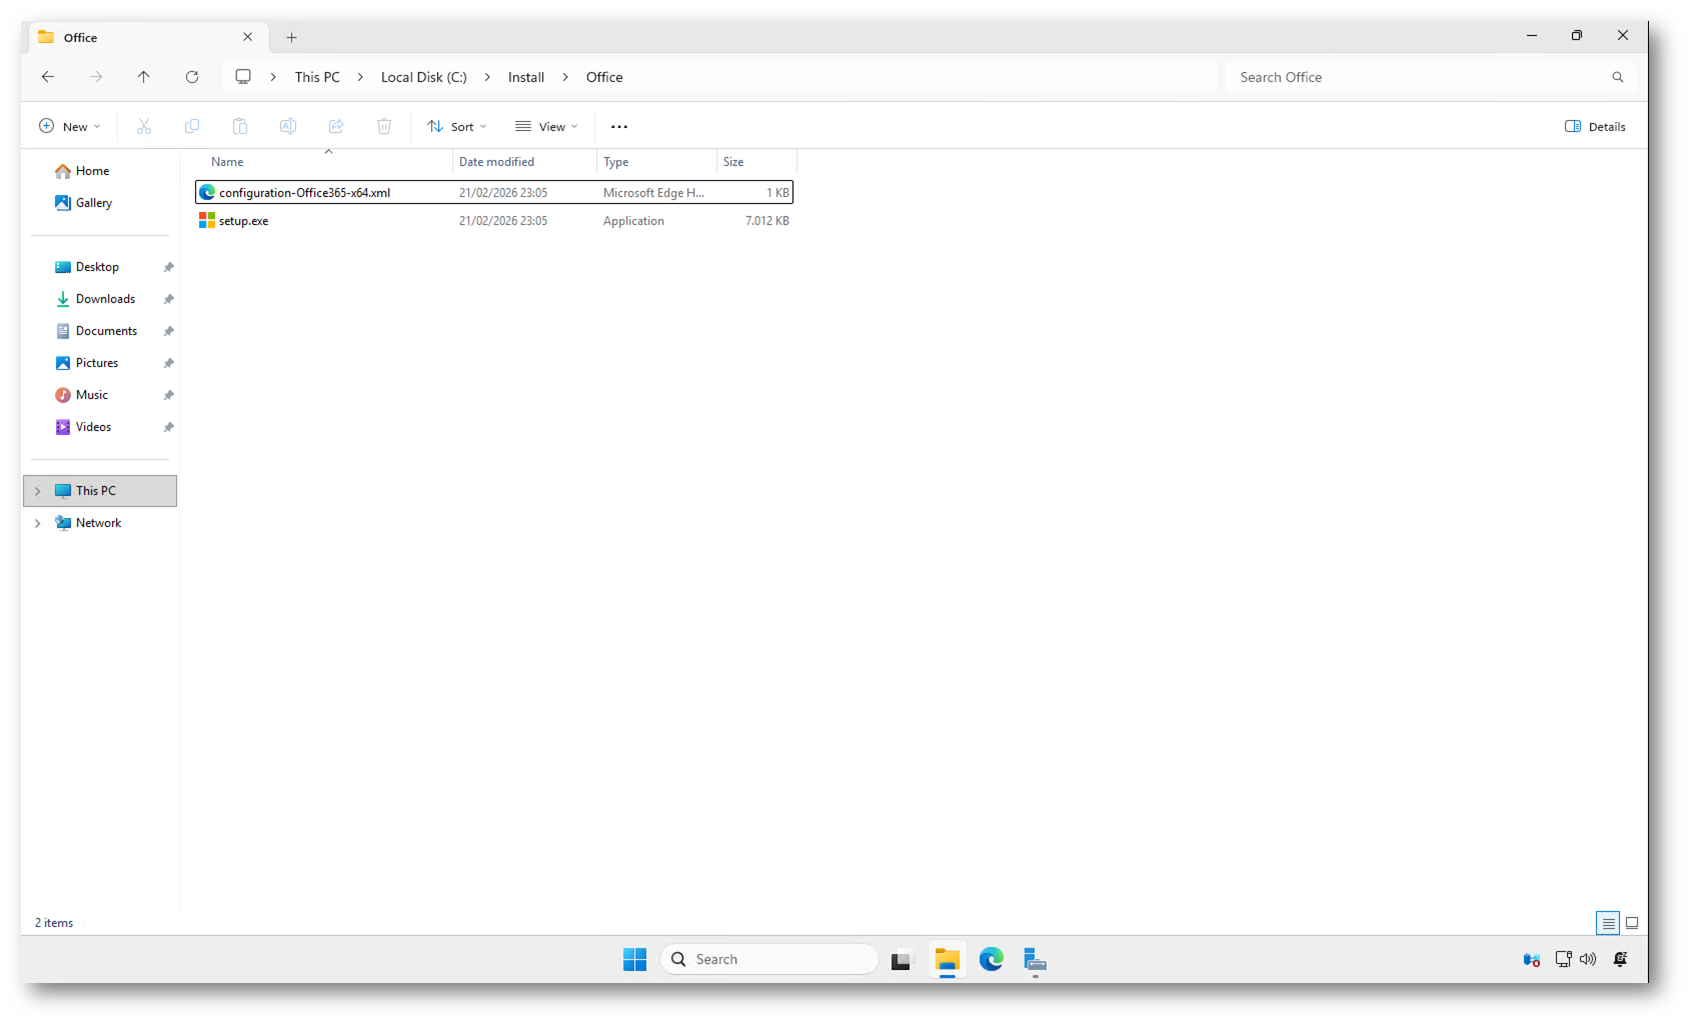Image resolution: width=1691 pixels, height=1025 pixels.
Task: Go up one folder level
Action: tap(144, 77)
